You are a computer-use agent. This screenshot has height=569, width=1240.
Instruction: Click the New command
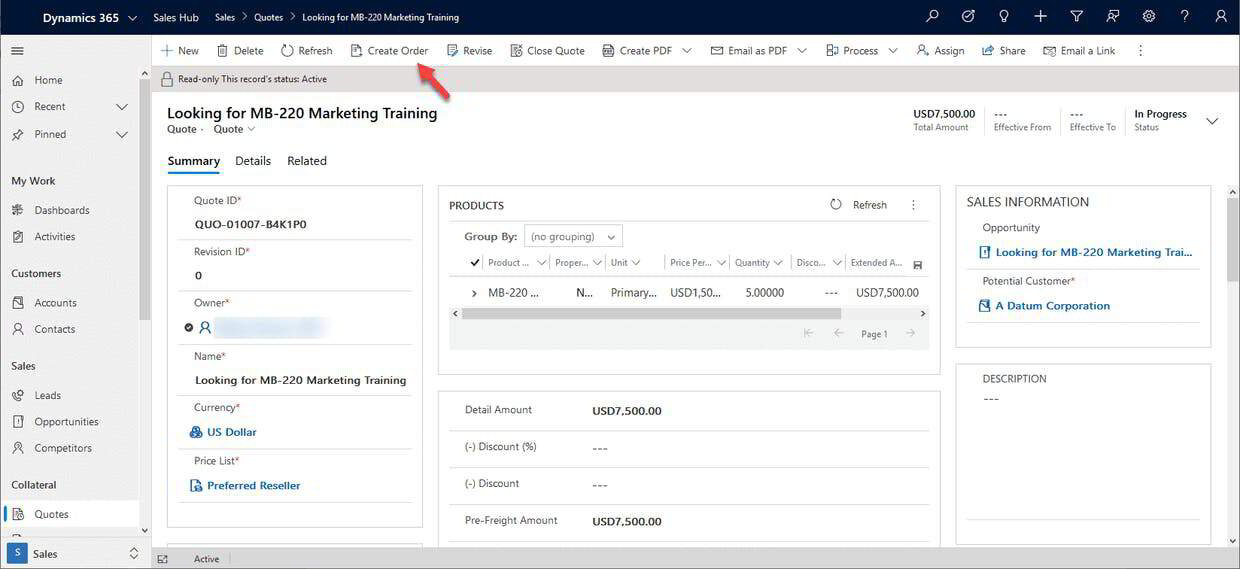point(180,51)
